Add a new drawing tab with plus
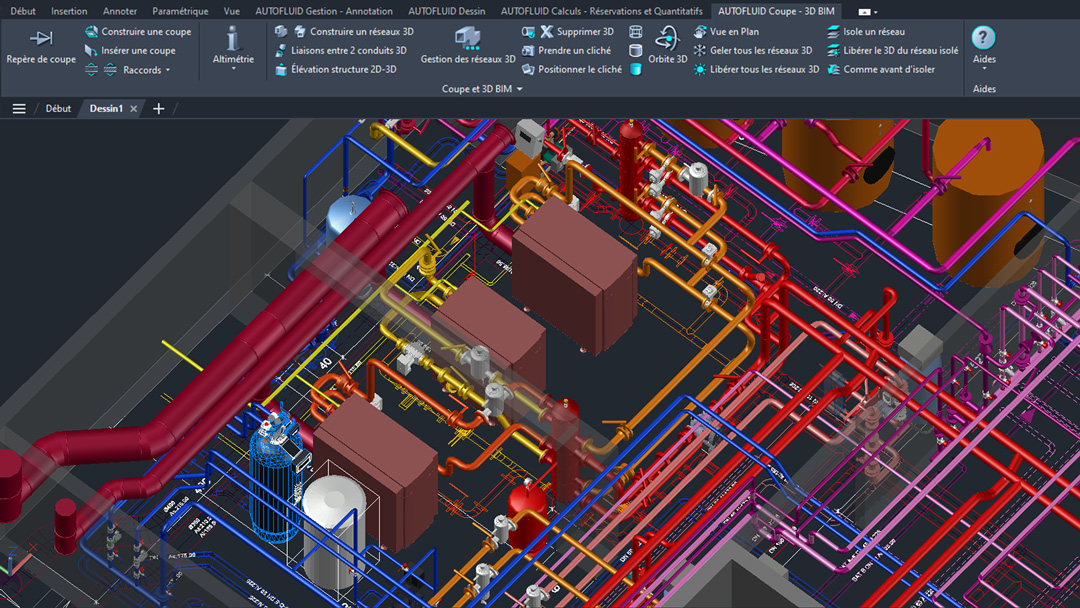1080x608 pixels. (158, 108)
